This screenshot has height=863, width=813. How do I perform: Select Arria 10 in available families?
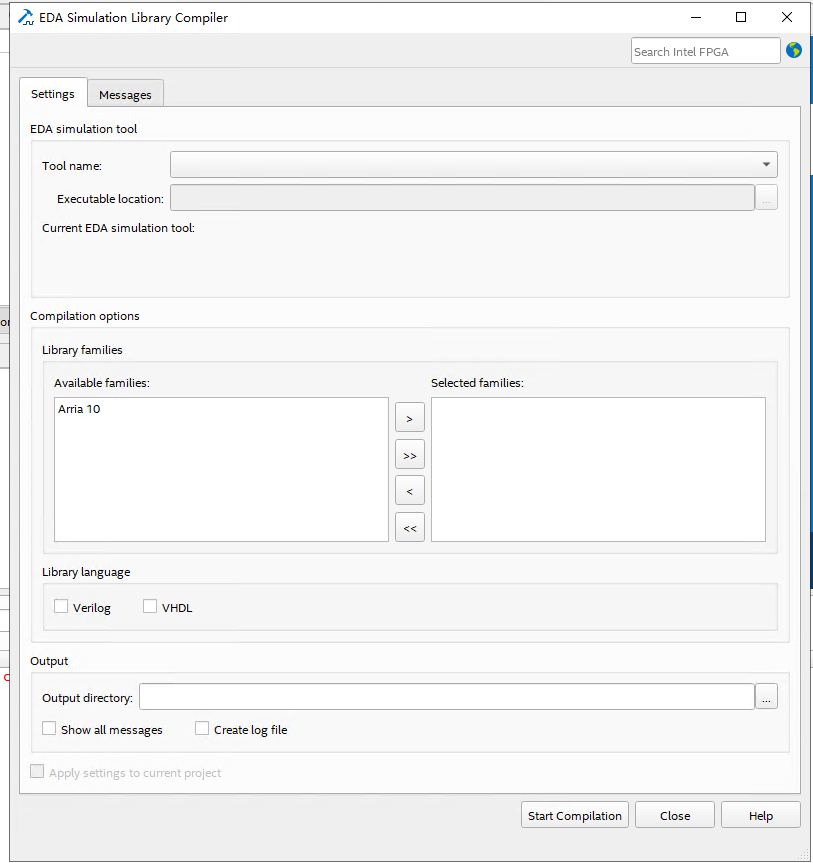pyautogui.click(x=78, y=408)
